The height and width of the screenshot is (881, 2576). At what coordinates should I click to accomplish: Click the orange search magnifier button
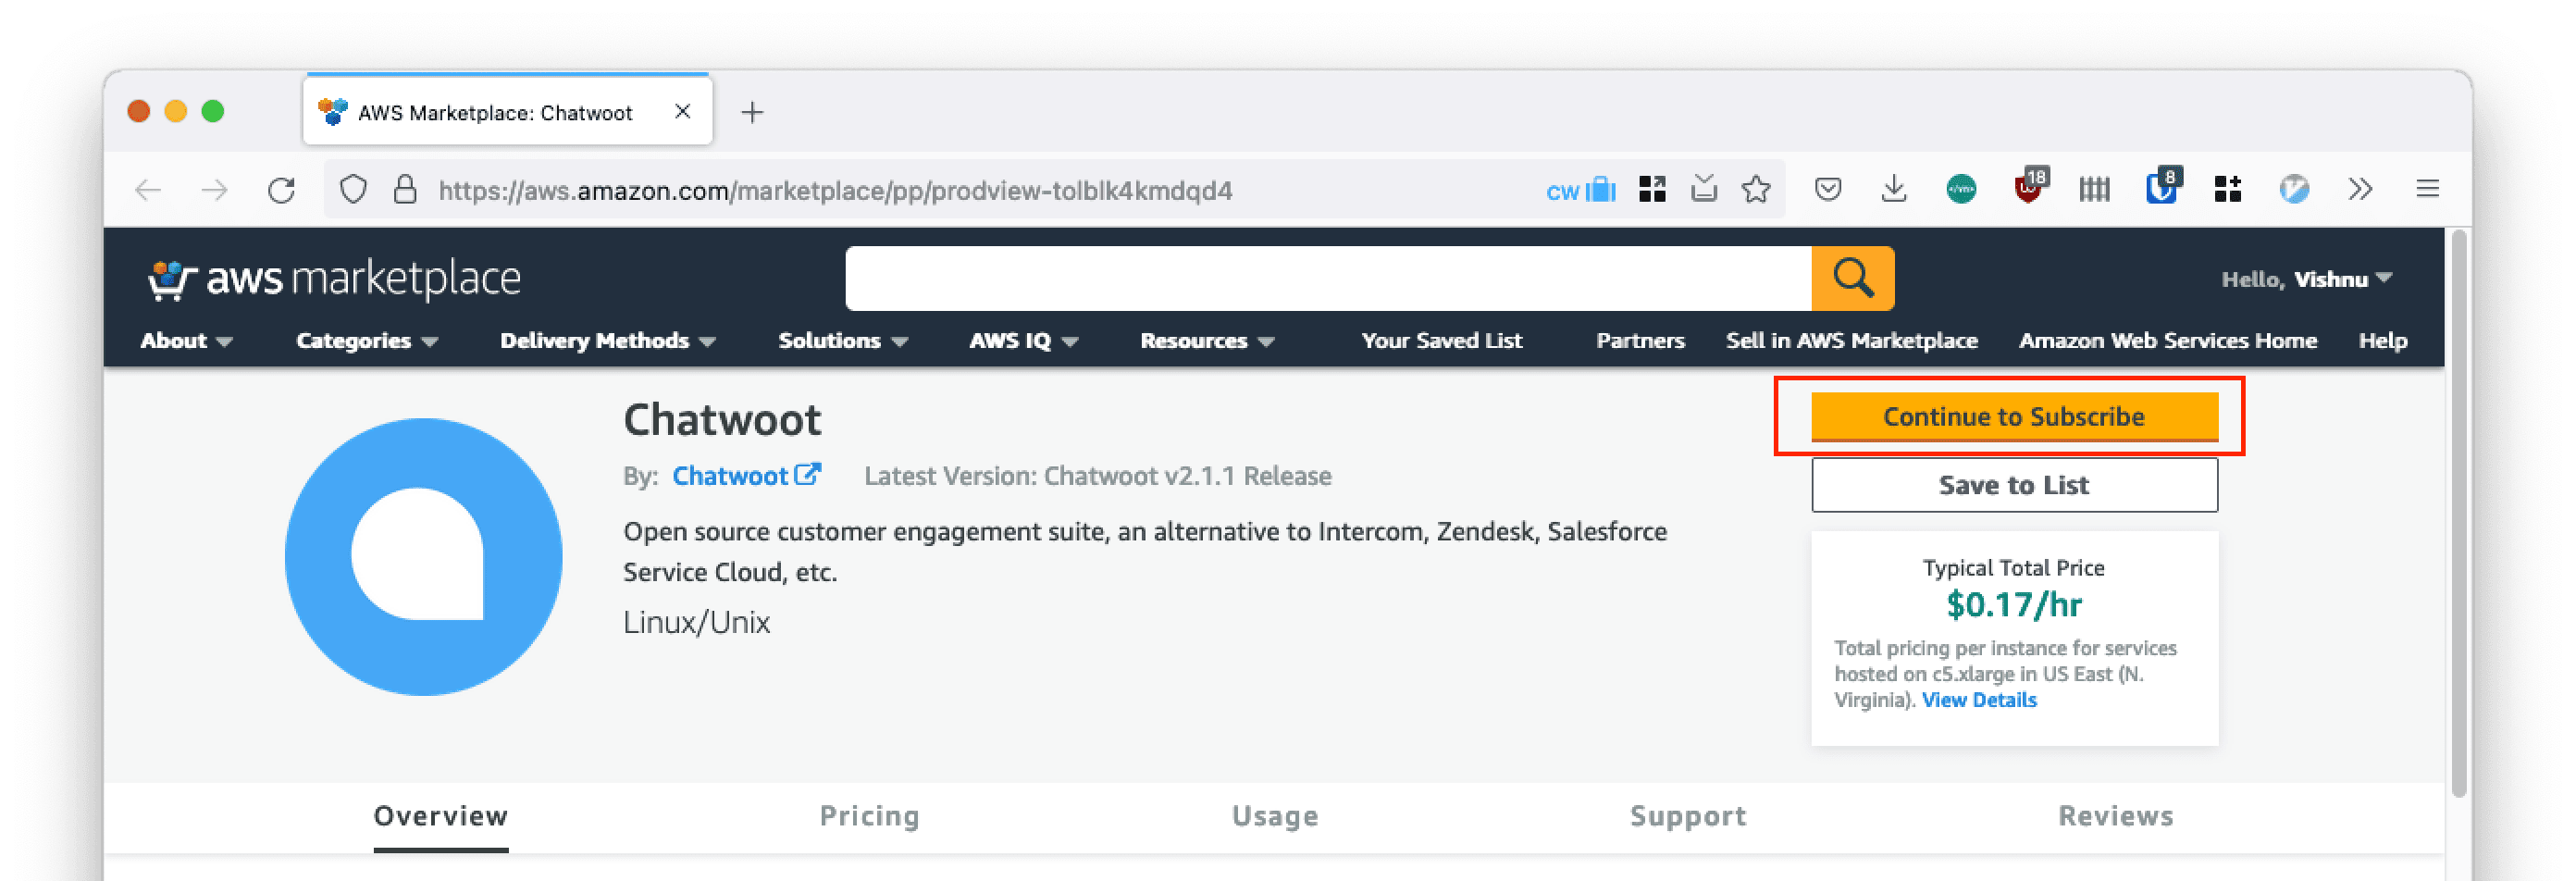coord(1853,278)
